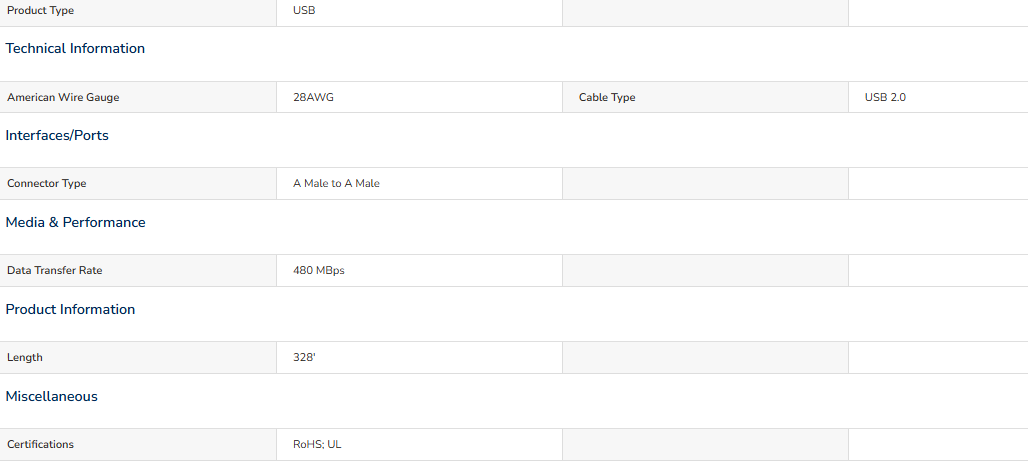Click the Connector Type label
1028x462 pixels.
(x=47, y=184)
